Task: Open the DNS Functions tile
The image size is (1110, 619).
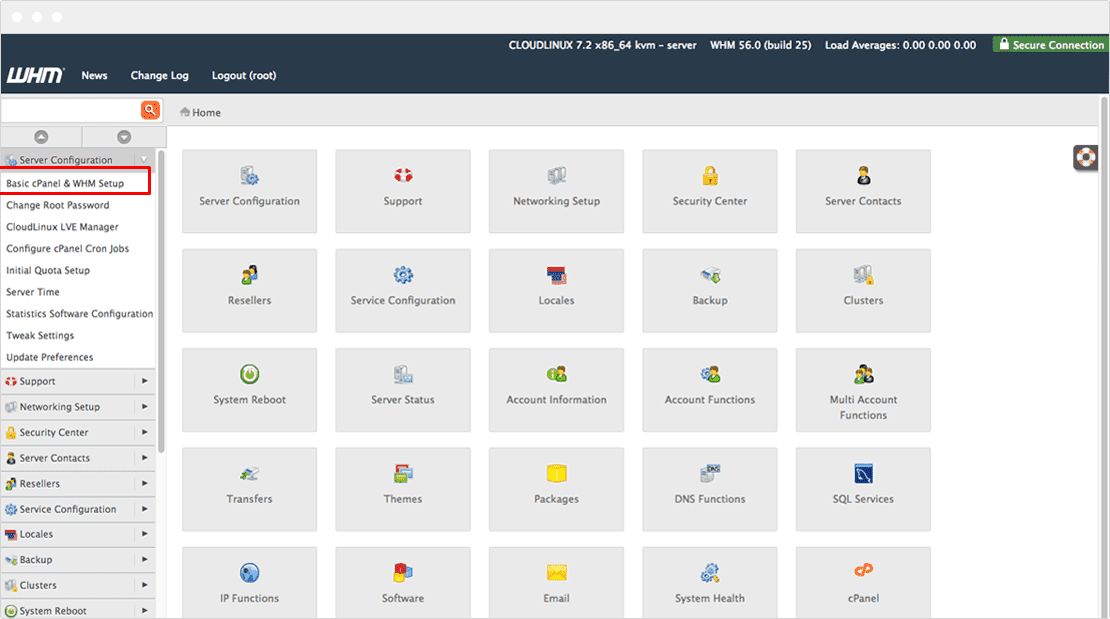Action: click(709, 489)
